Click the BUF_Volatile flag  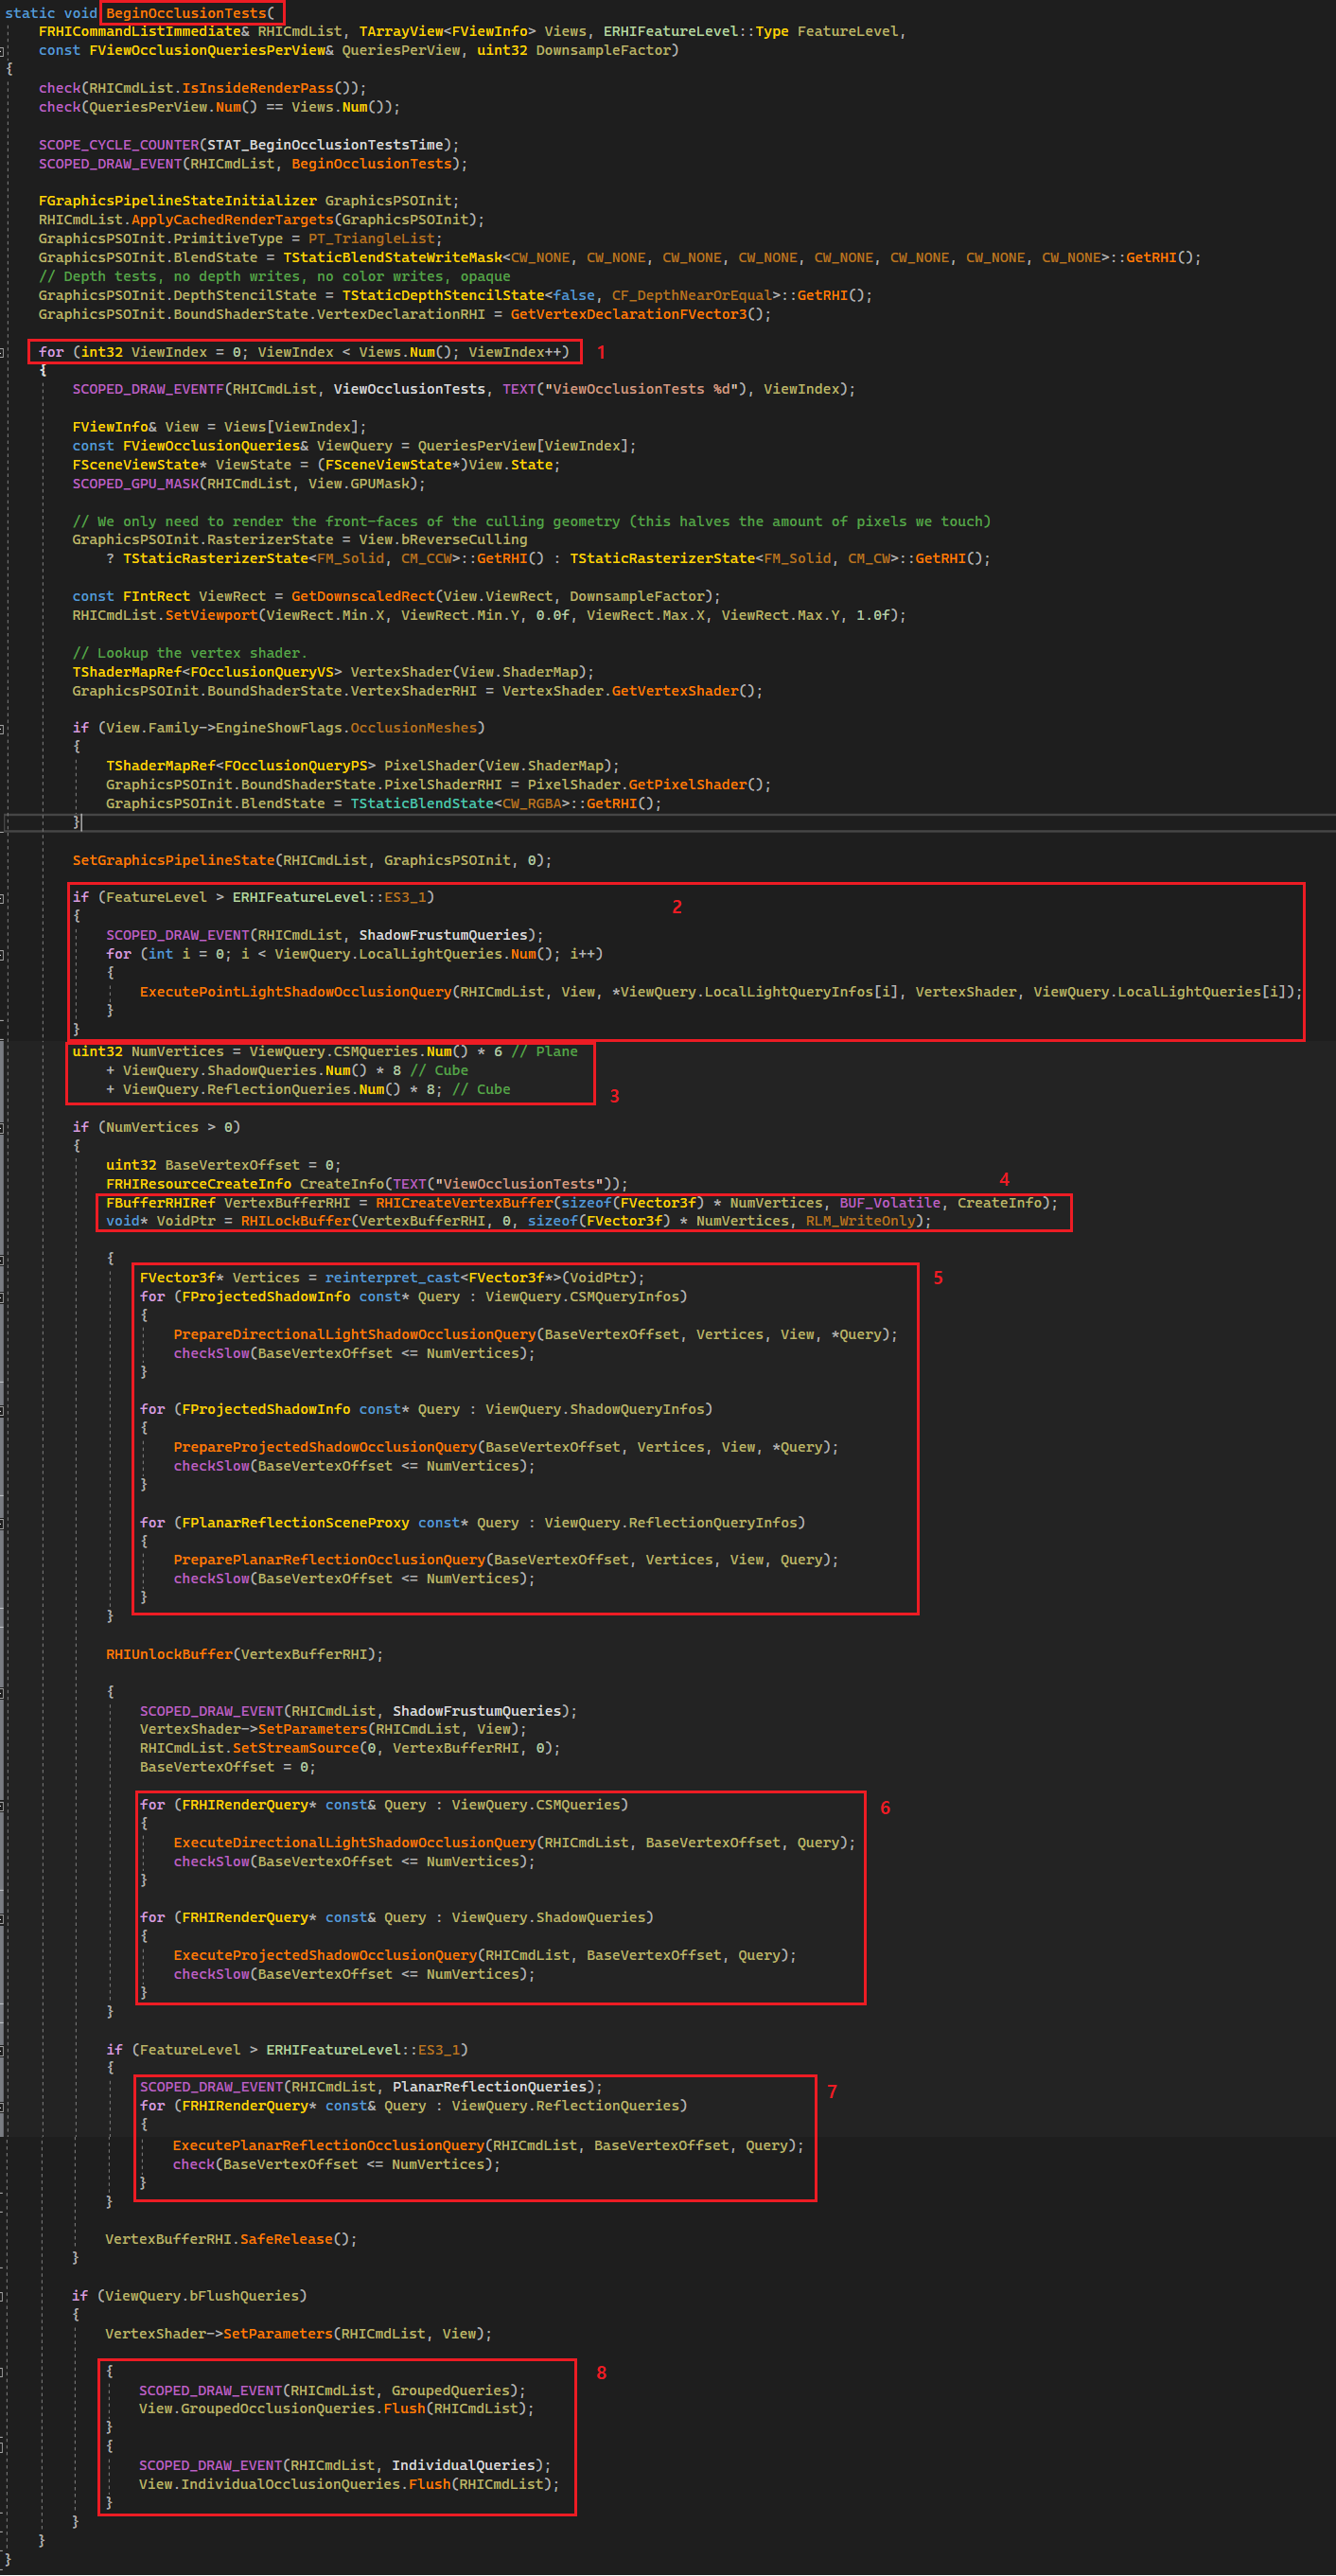(x=890, y=1204)
